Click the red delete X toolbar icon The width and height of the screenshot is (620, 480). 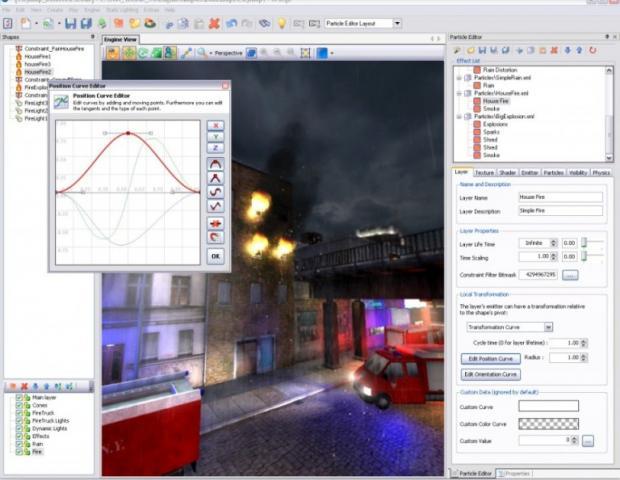pos(214,23)
